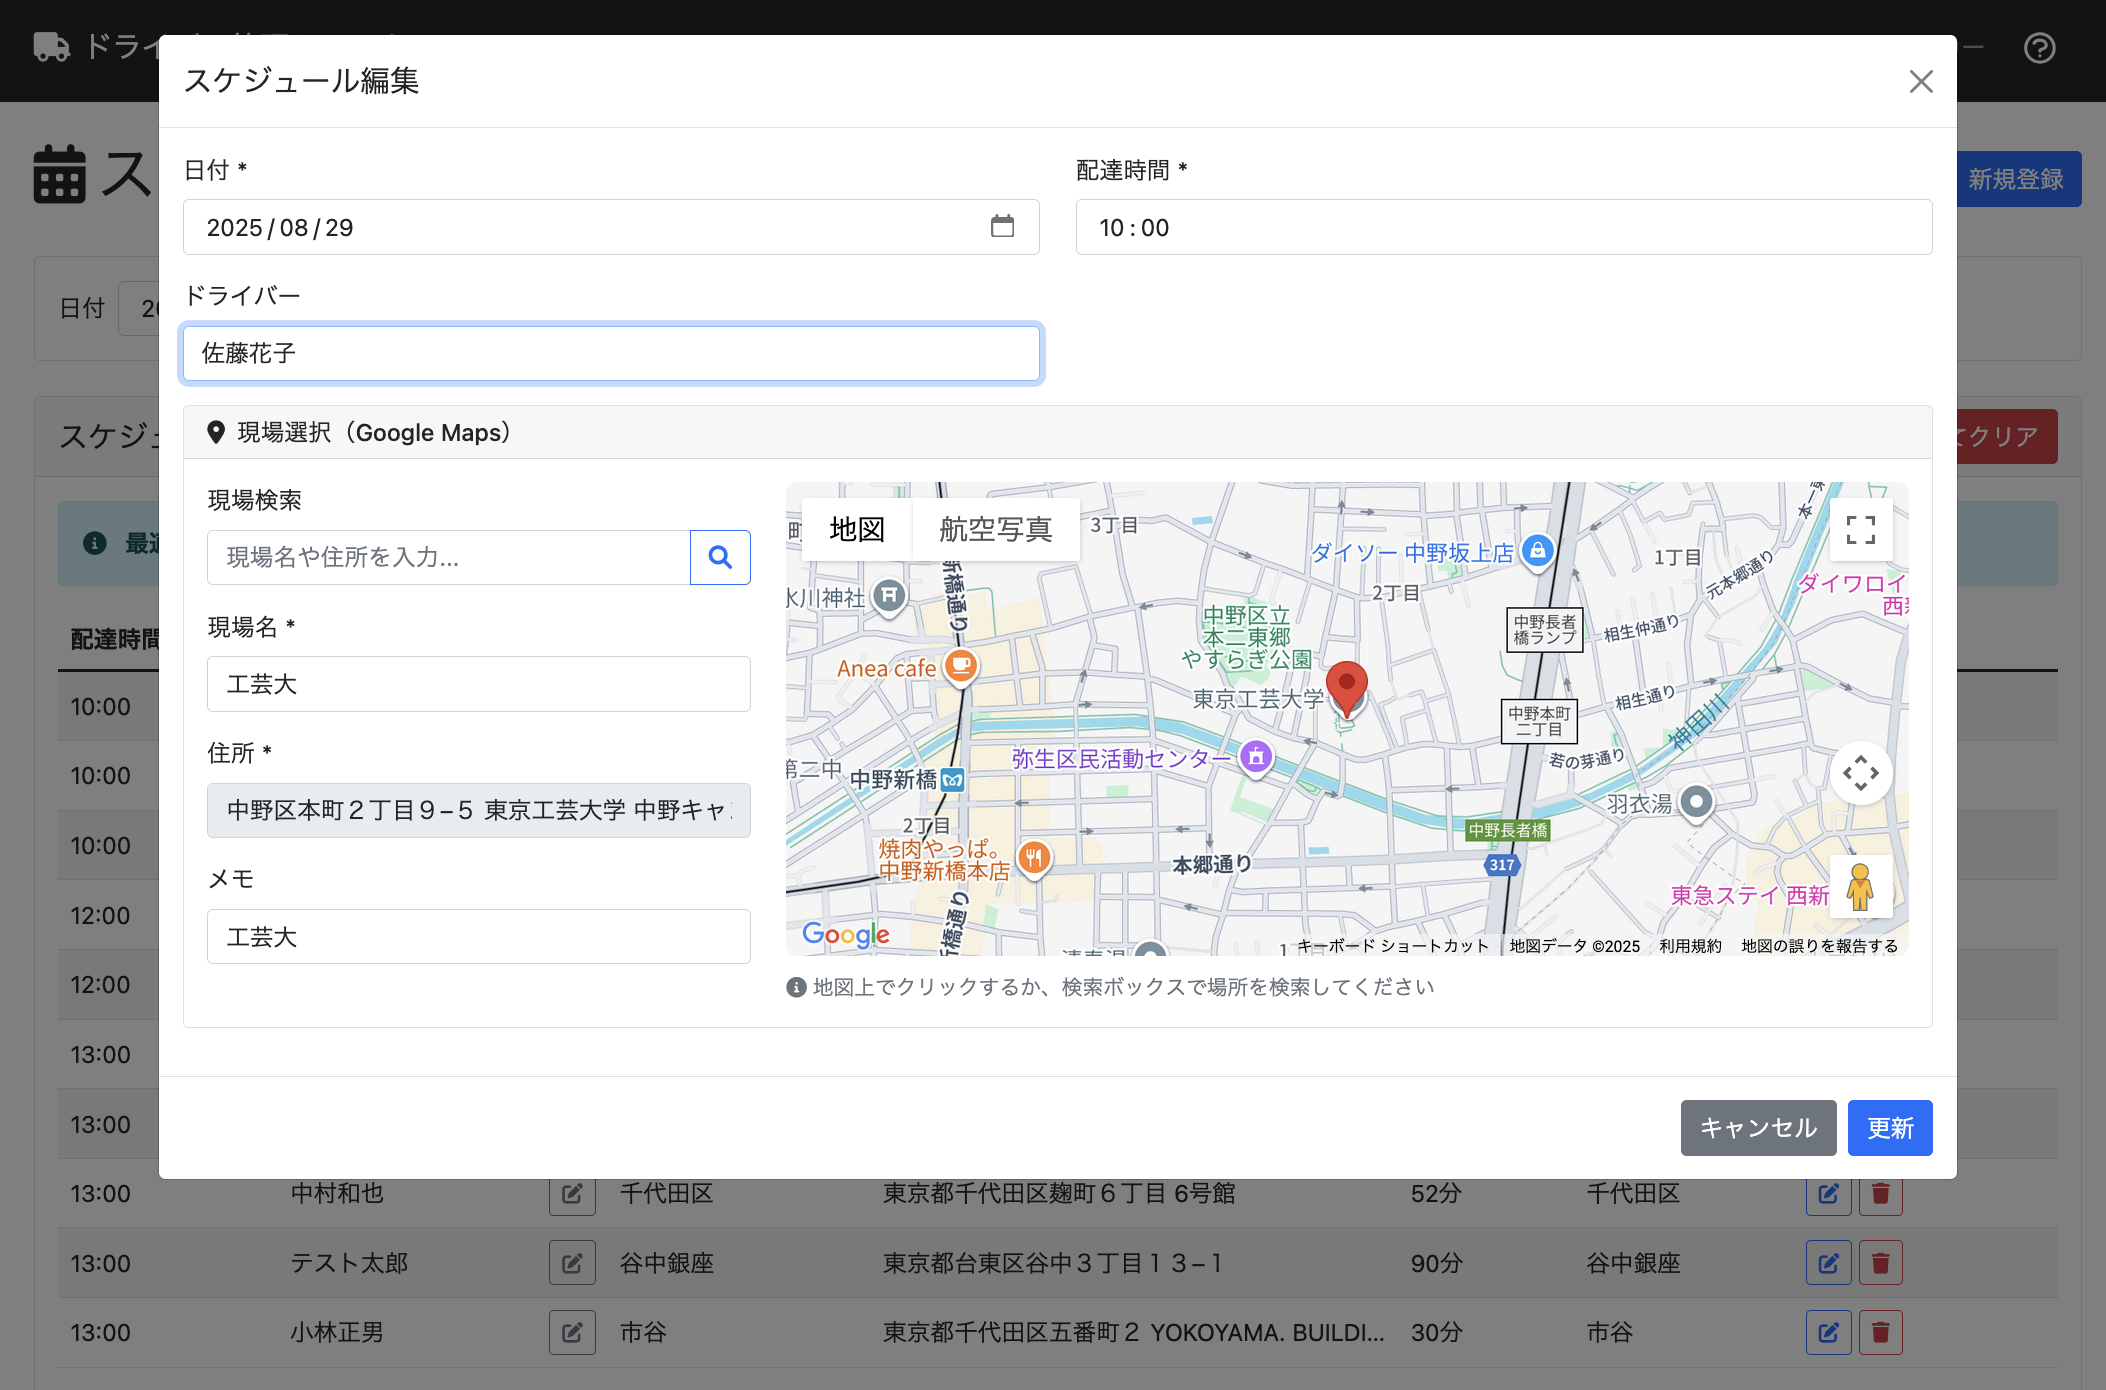Delete the 谷中銀座 schedule row
This screenshot has height=1390, width=2106.
[x=1880, y=1263]
